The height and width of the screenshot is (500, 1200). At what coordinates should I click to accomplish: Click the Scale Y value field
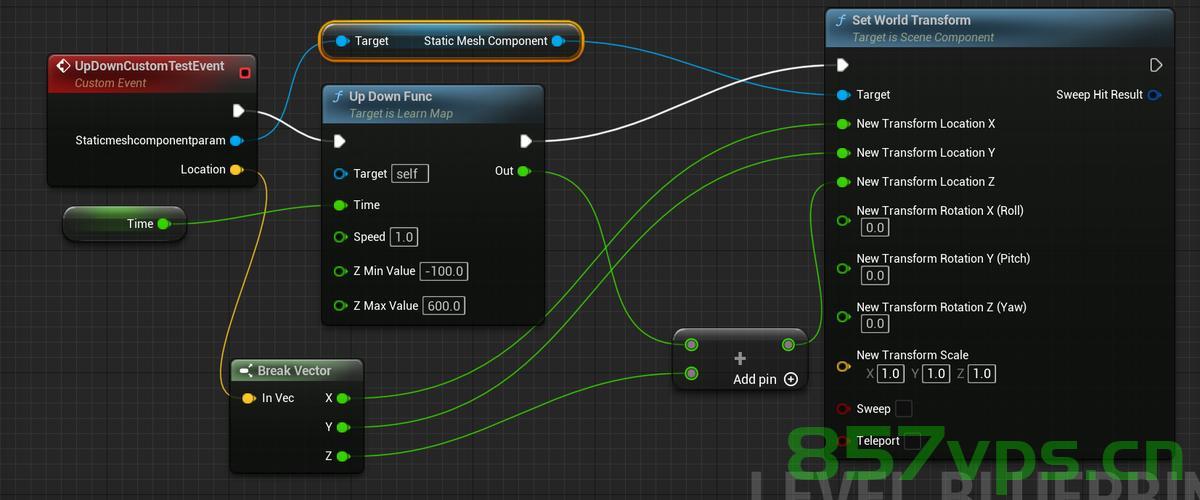(x=936, y=374)
